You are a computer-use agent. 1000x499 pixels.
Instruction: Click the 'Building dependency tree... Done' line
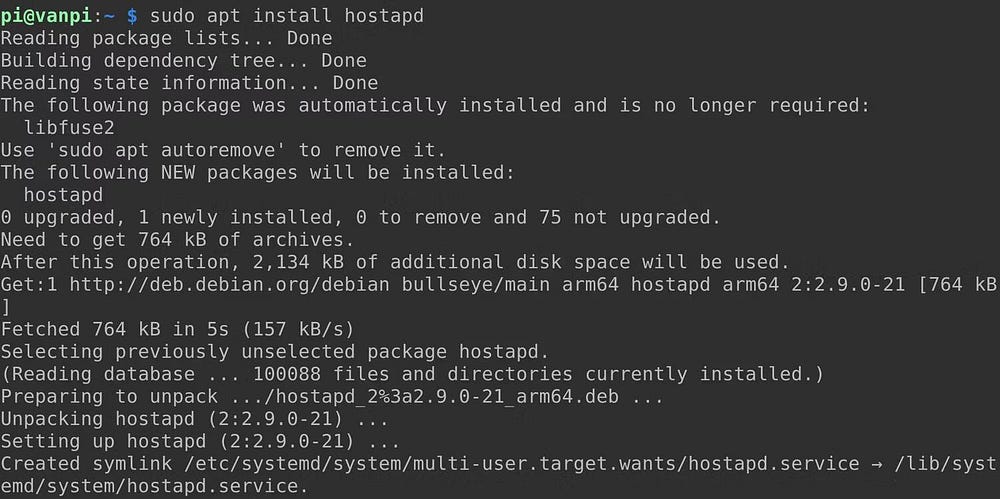coord(183,60)
